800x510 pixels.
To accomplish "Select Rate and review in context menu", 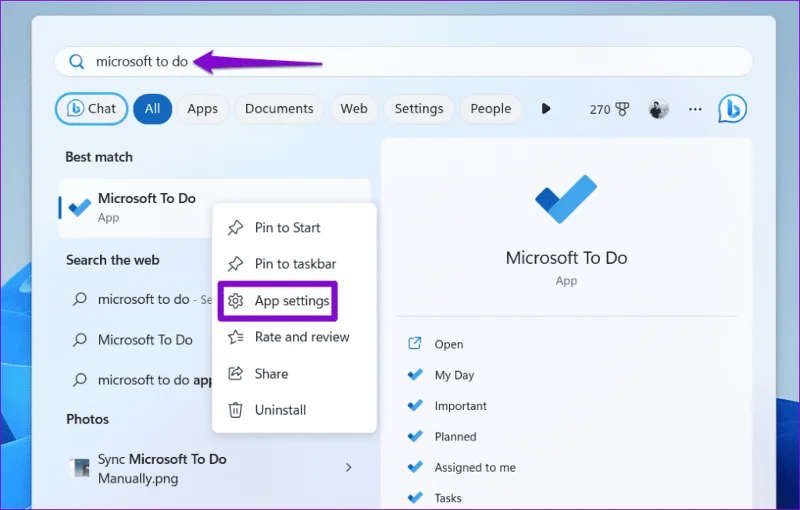I will (294, 337).
